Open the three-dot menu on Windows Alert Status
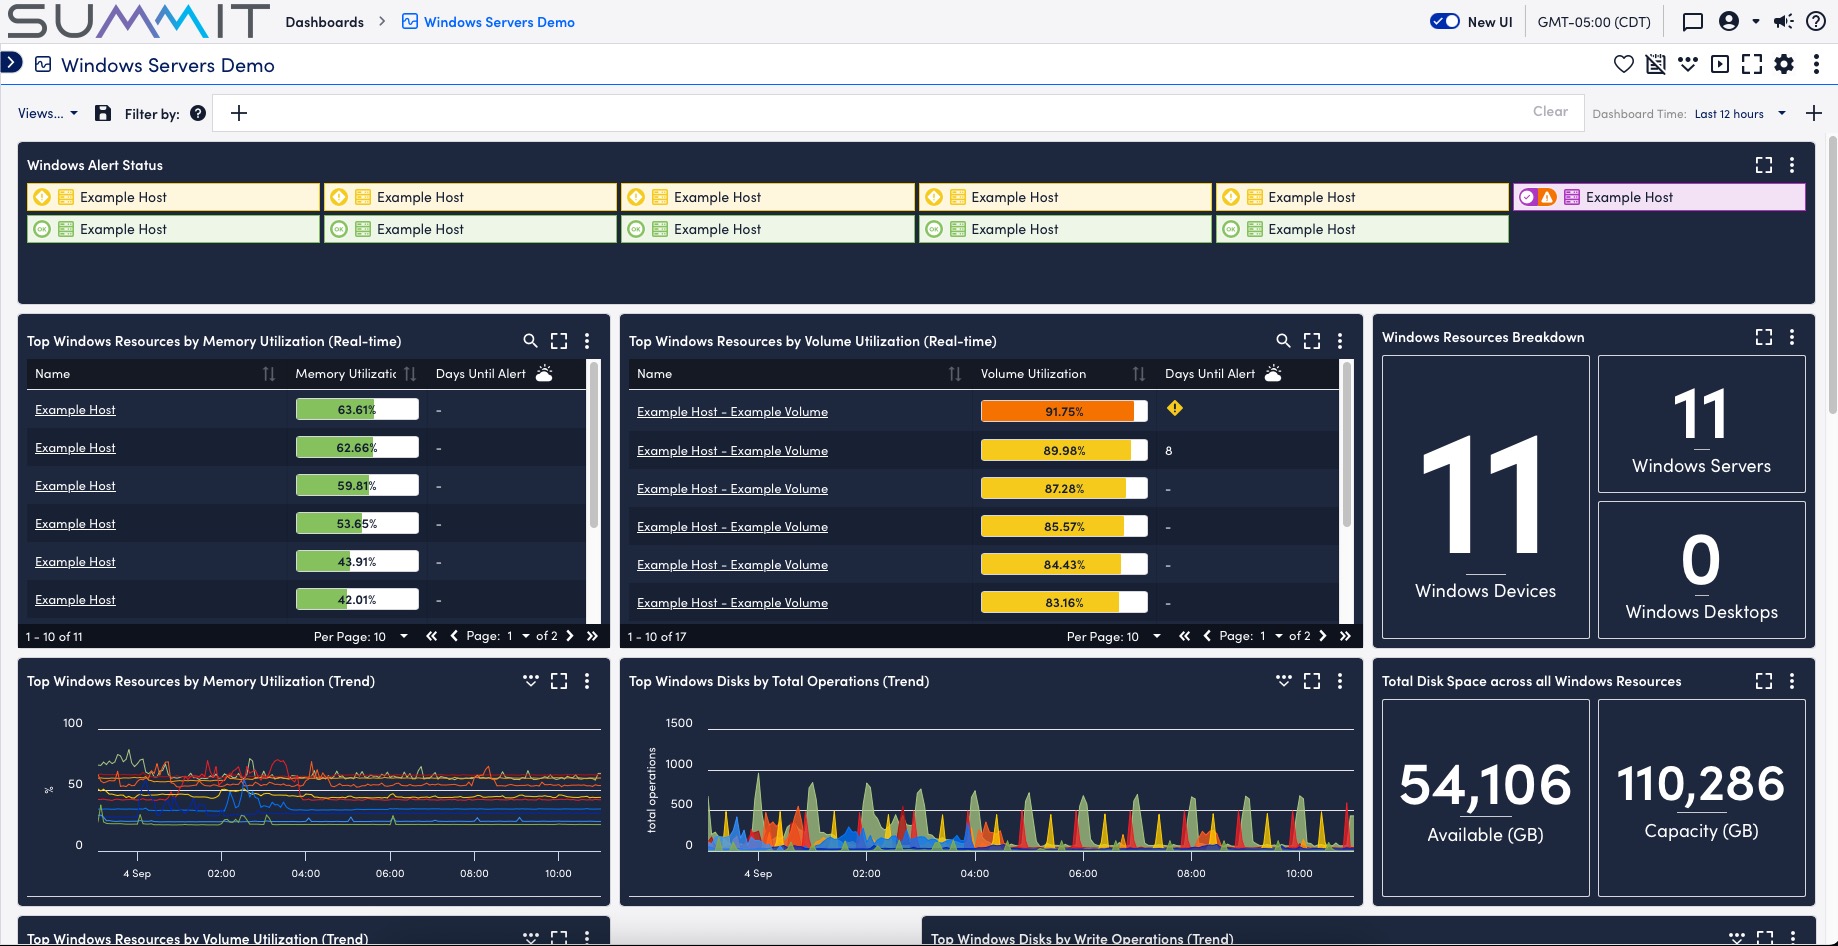Viewport: 1838px width, 946px height. pyautogui.click(x=1792, y=165)
